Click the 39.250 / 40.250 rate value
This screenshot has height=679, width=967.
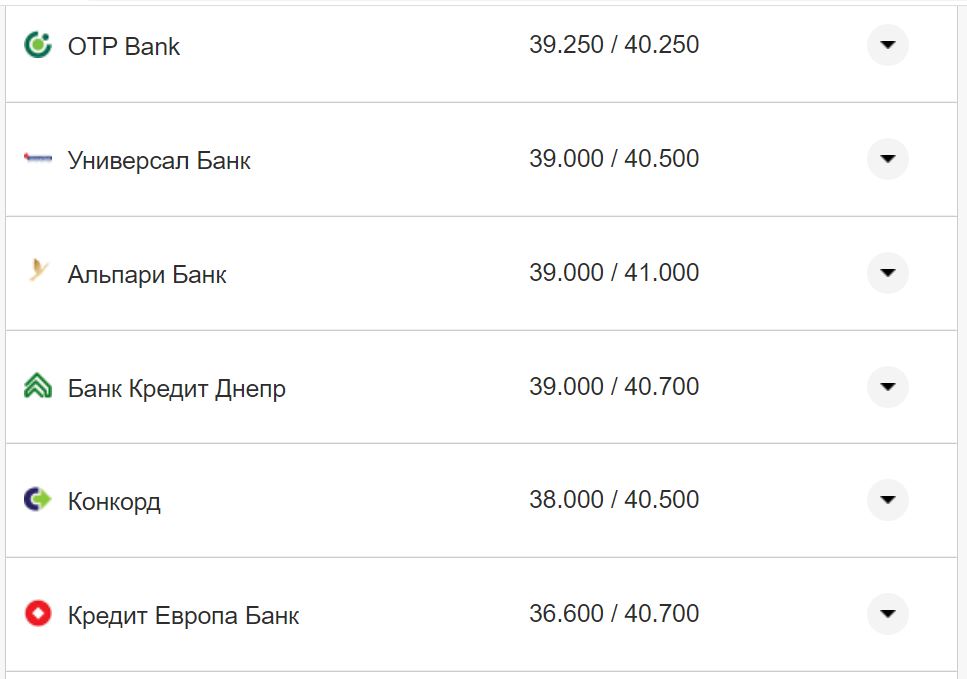coord(614,45)
